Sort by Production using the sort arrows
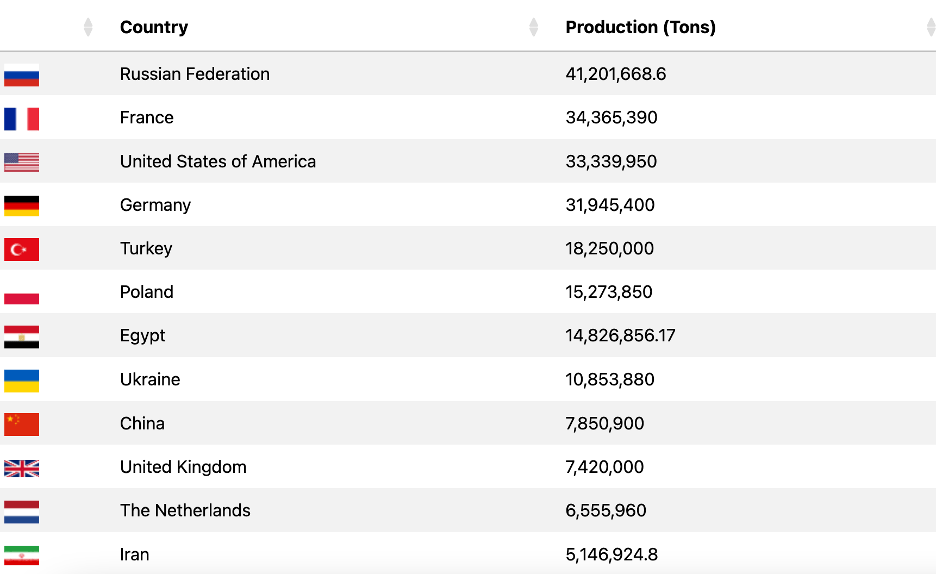 (x=930, y=27)
